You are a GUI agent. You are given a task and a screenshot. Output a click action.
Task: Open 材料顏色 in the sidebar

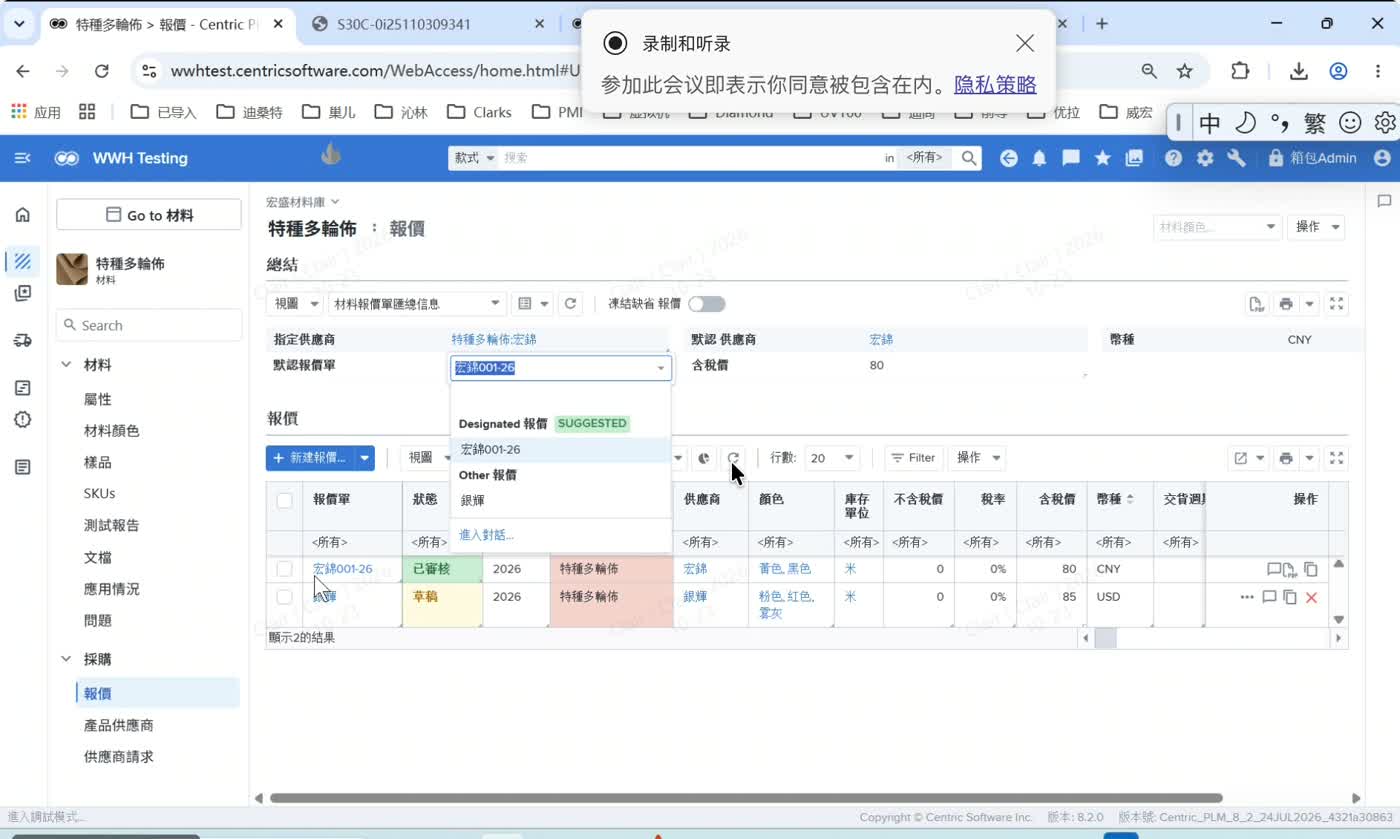pyautogui.click(x=112, y=431)
